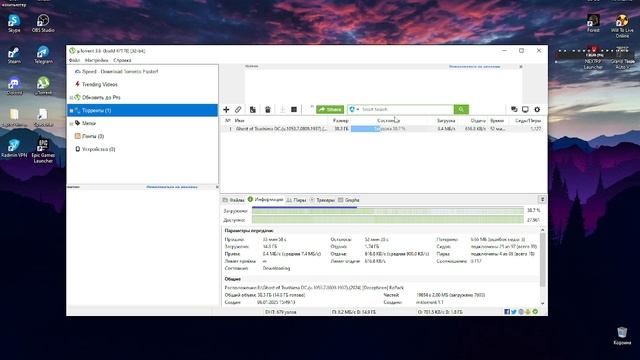The height and width of the screenshot is (360, 640).
Task: Open the Настройки menu
Action: coord(97,60)
